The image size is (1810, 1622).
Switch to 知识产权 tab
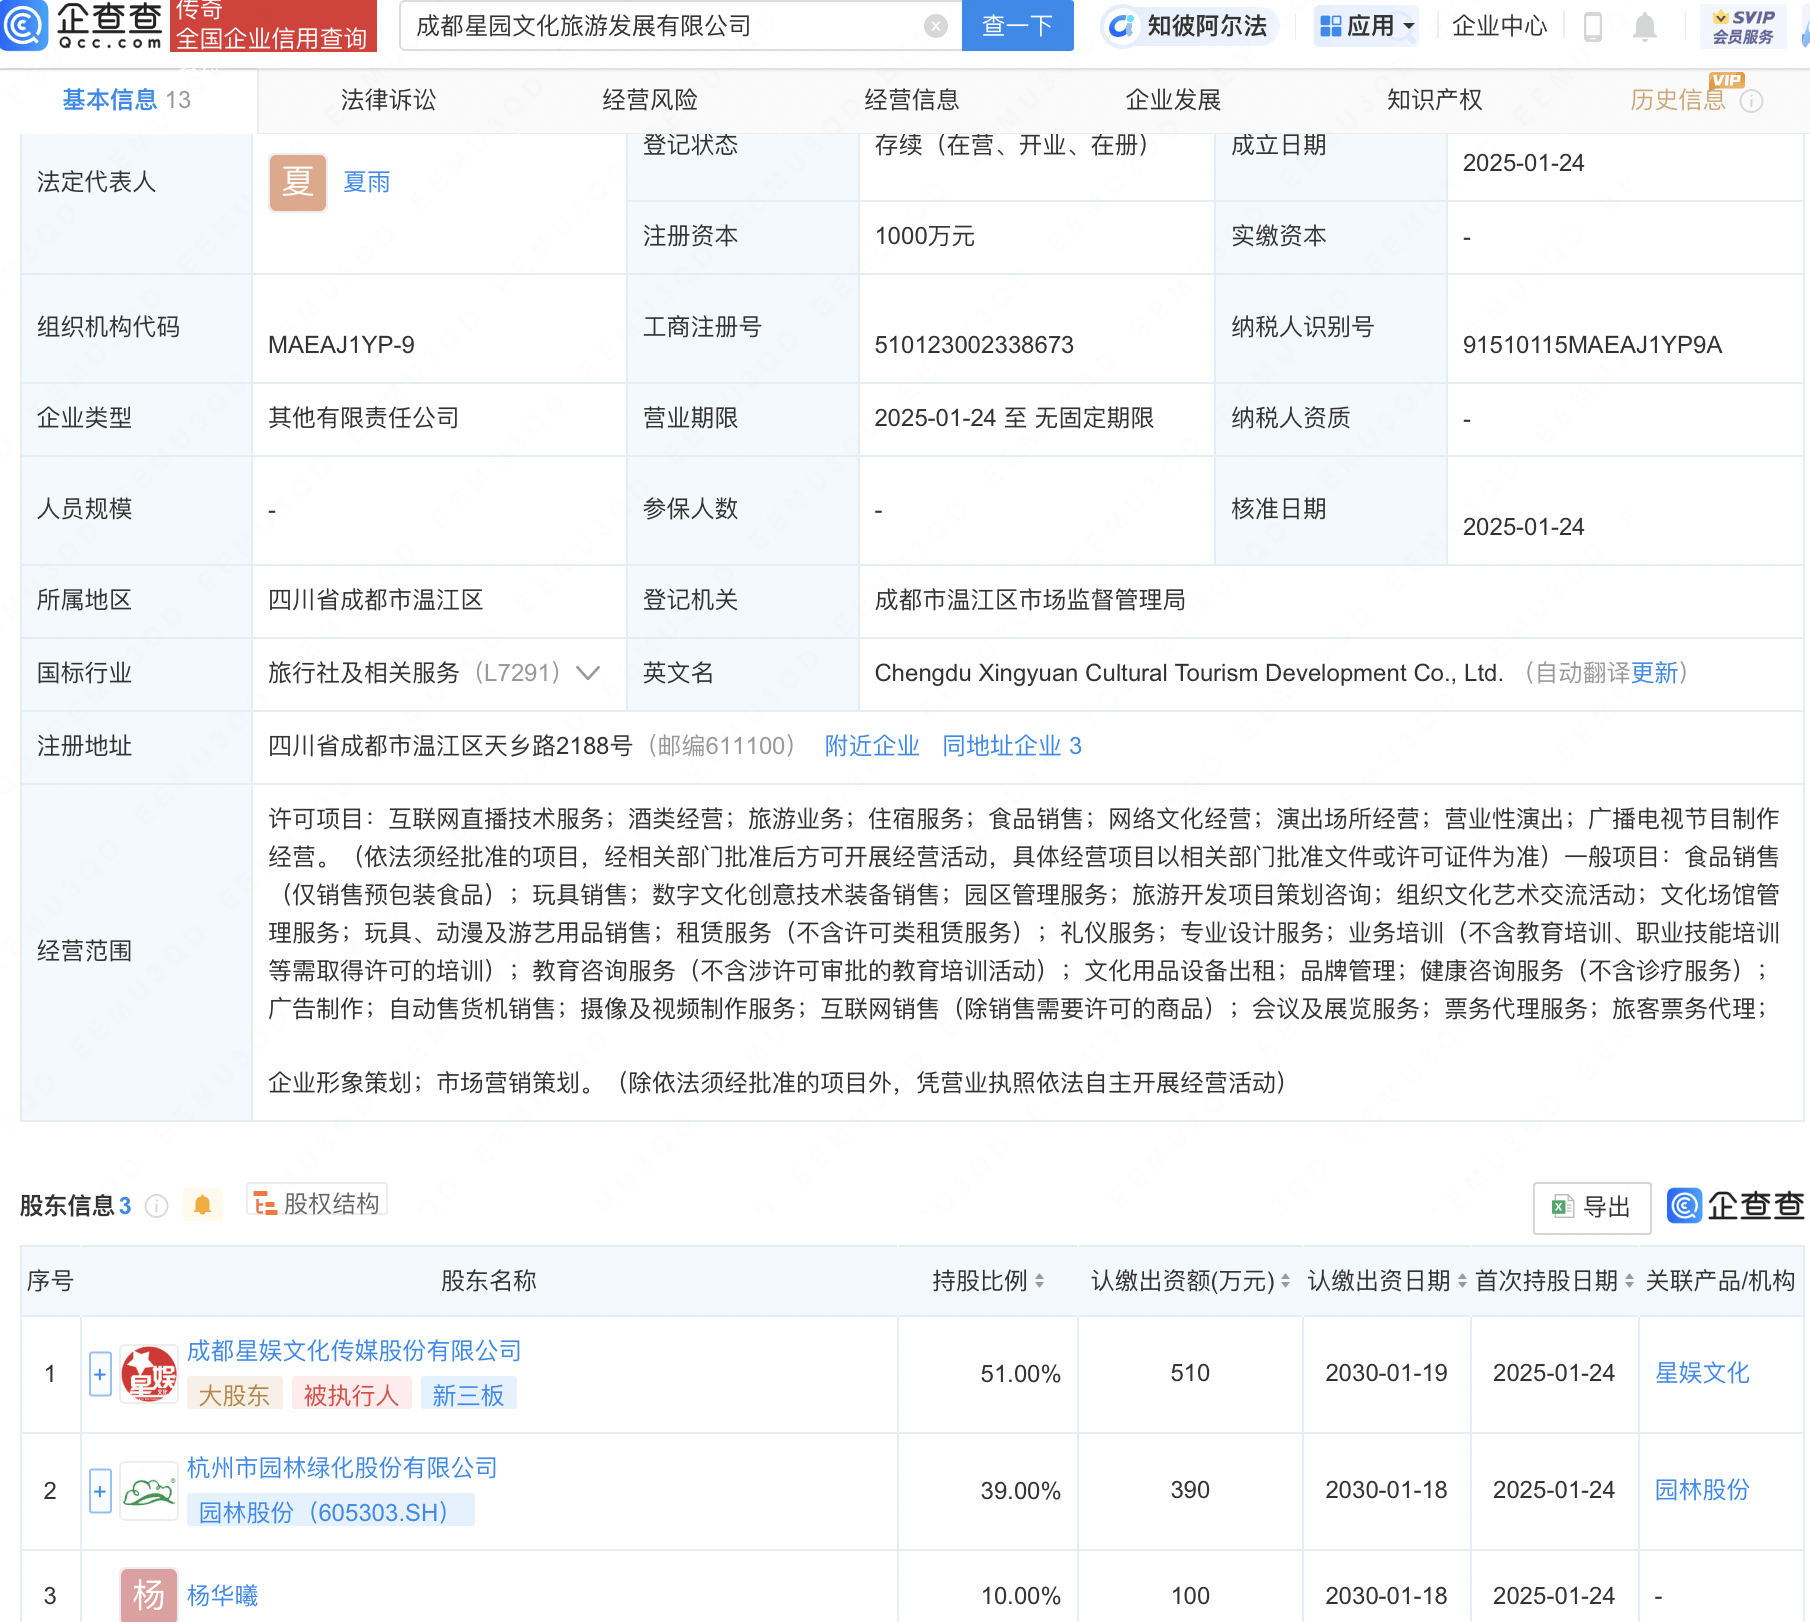click(1434, 100)
